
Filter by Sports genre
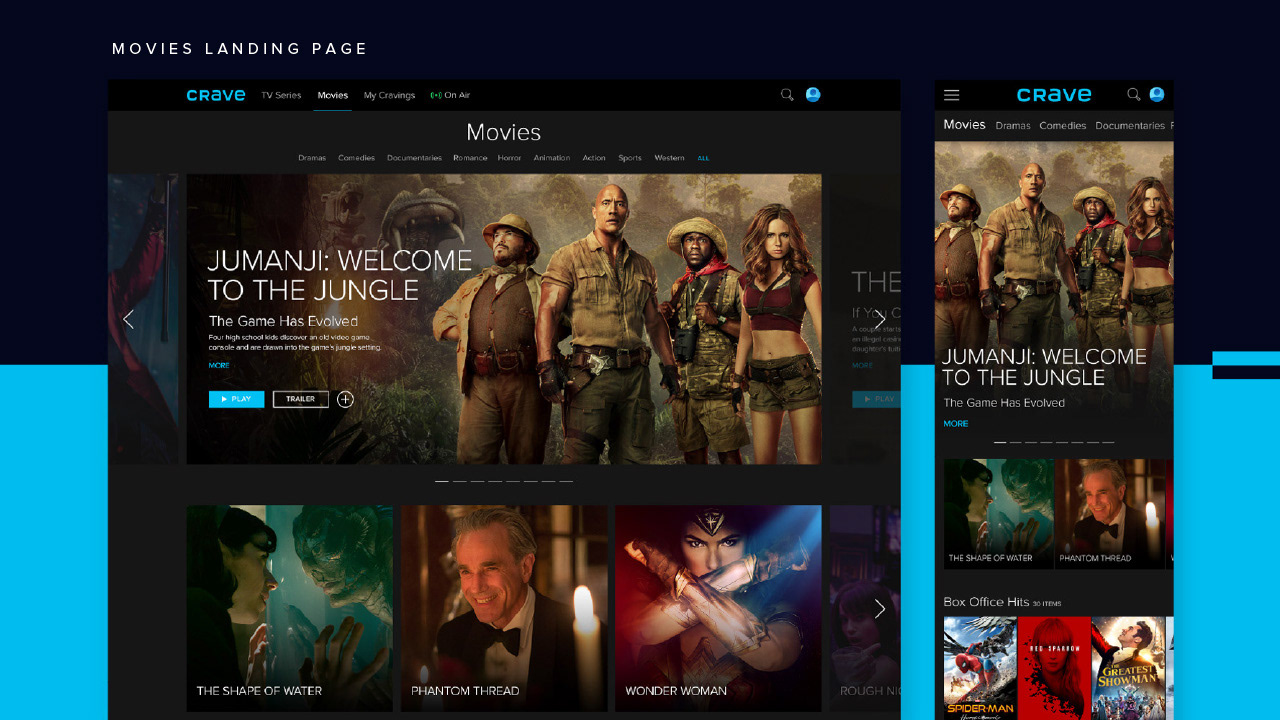630,158
